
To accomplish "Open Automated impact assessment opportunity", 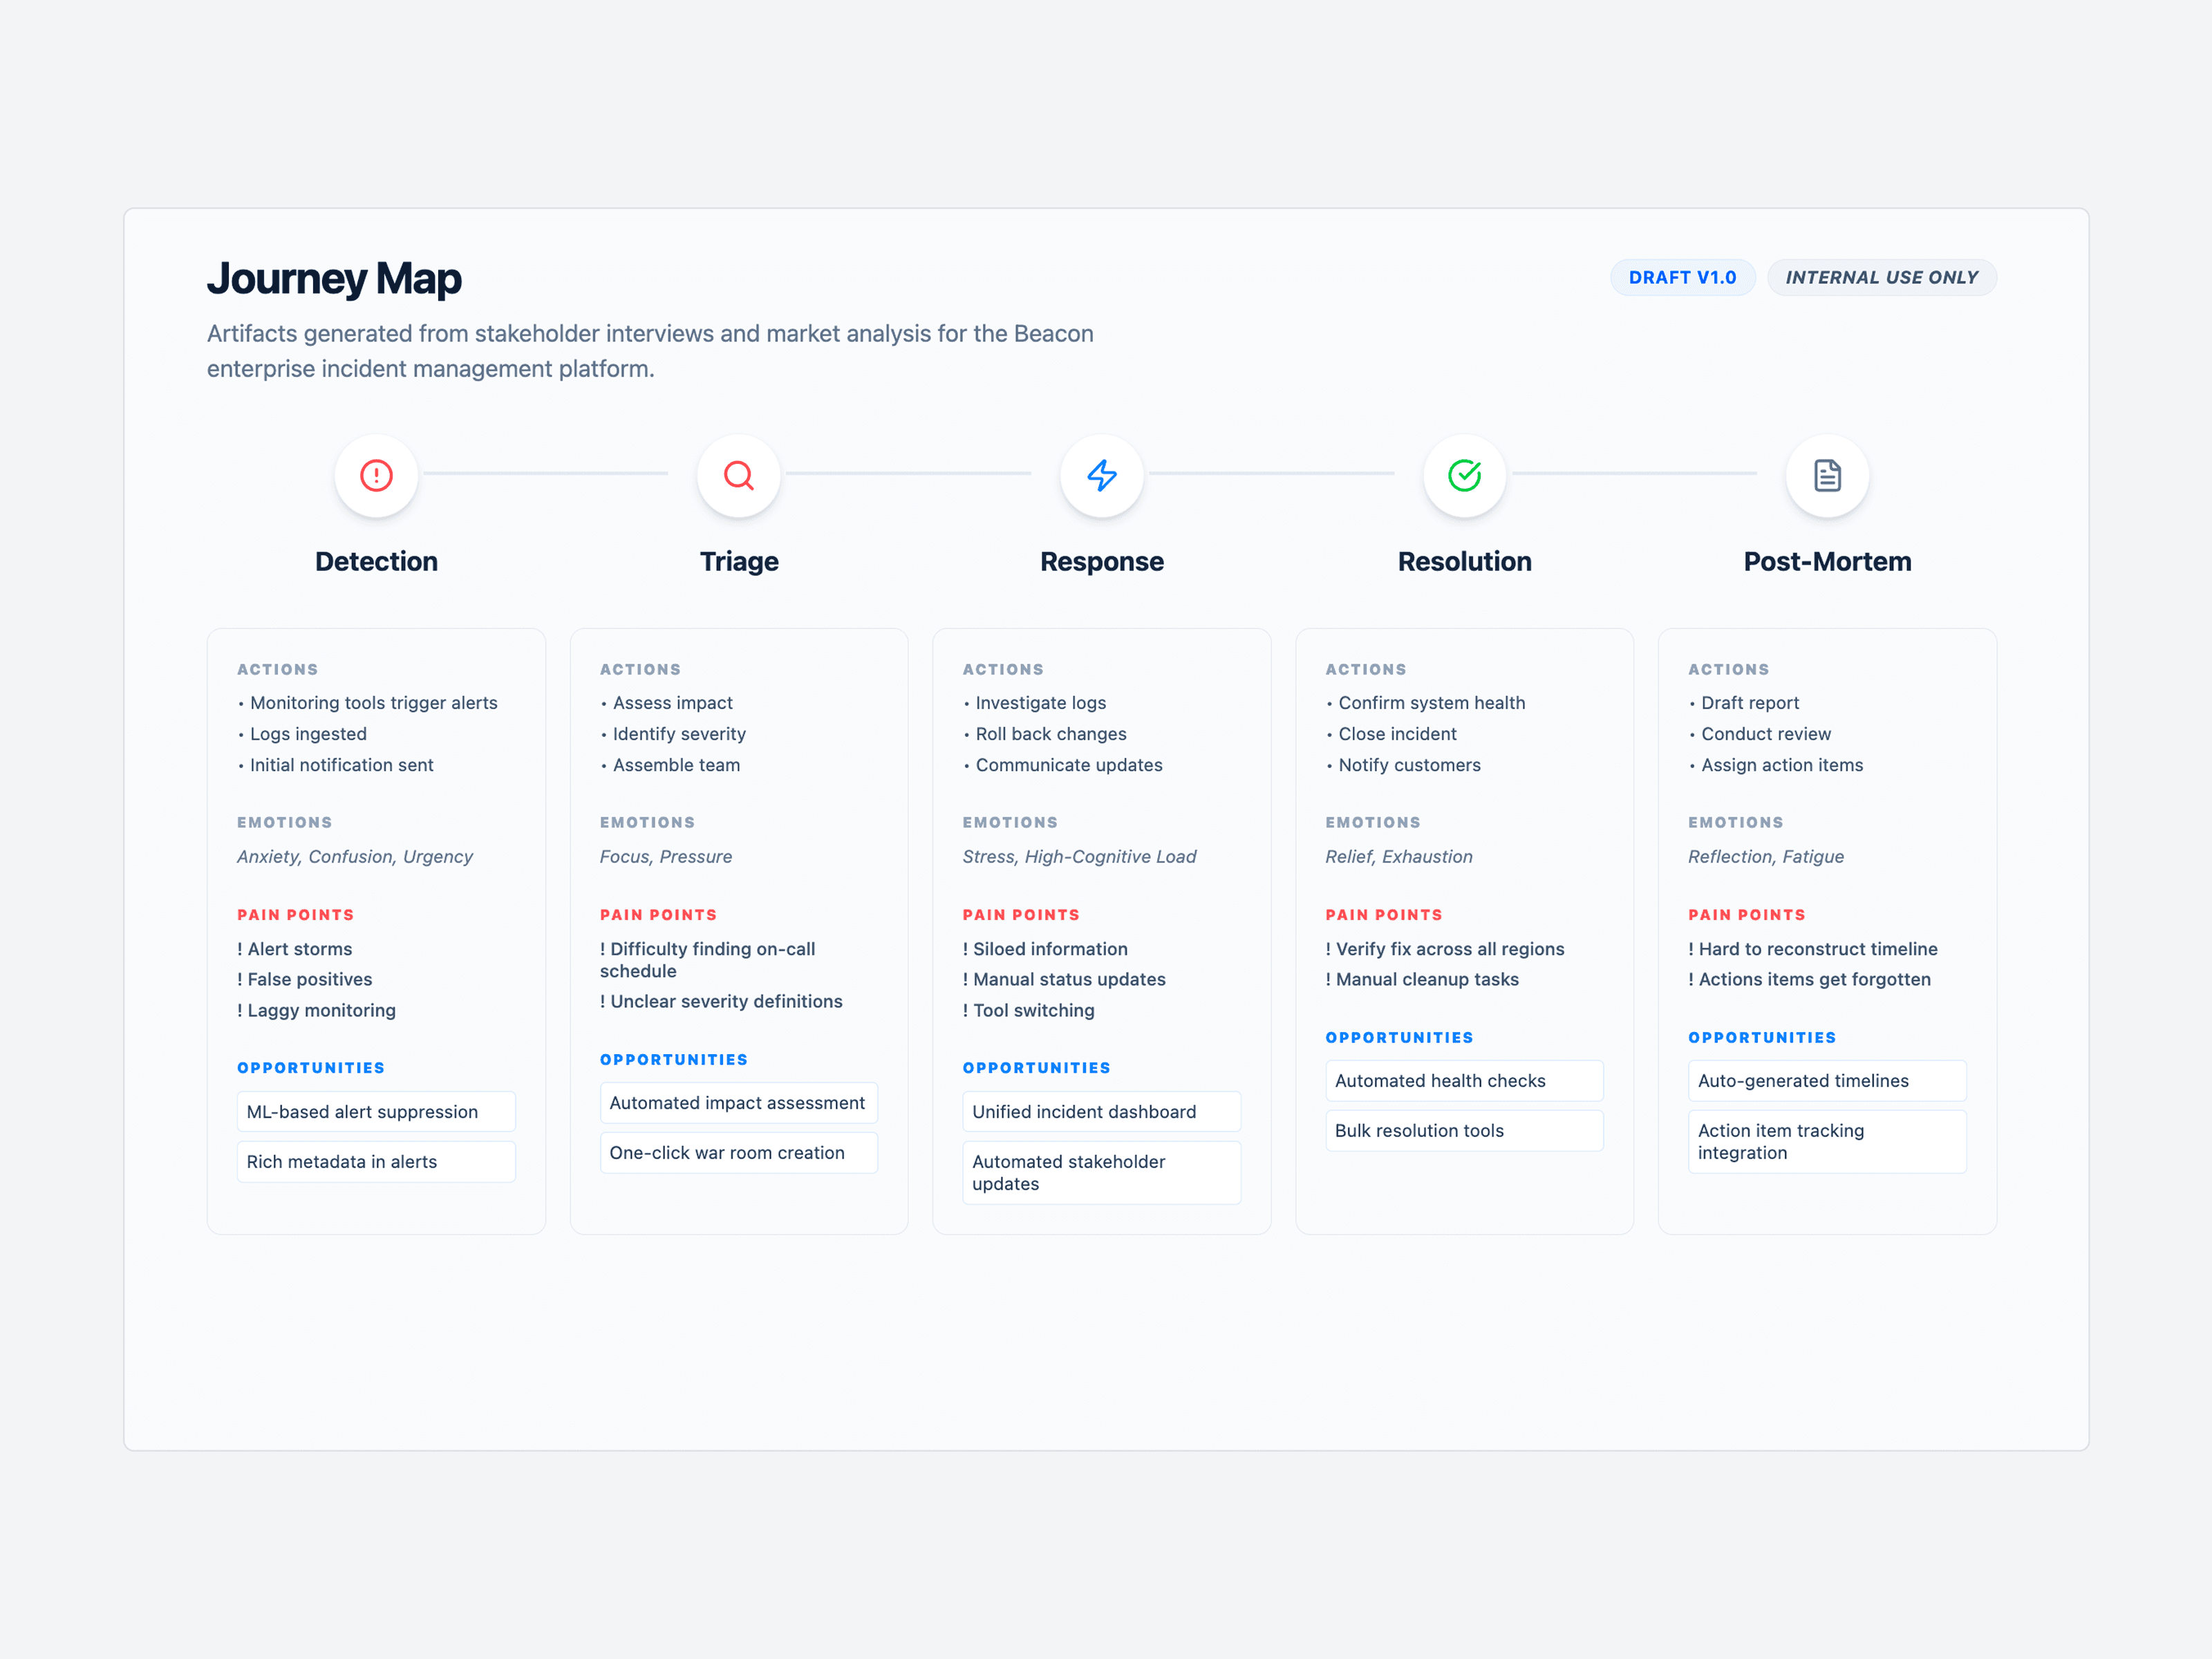I will (738, 1102).
